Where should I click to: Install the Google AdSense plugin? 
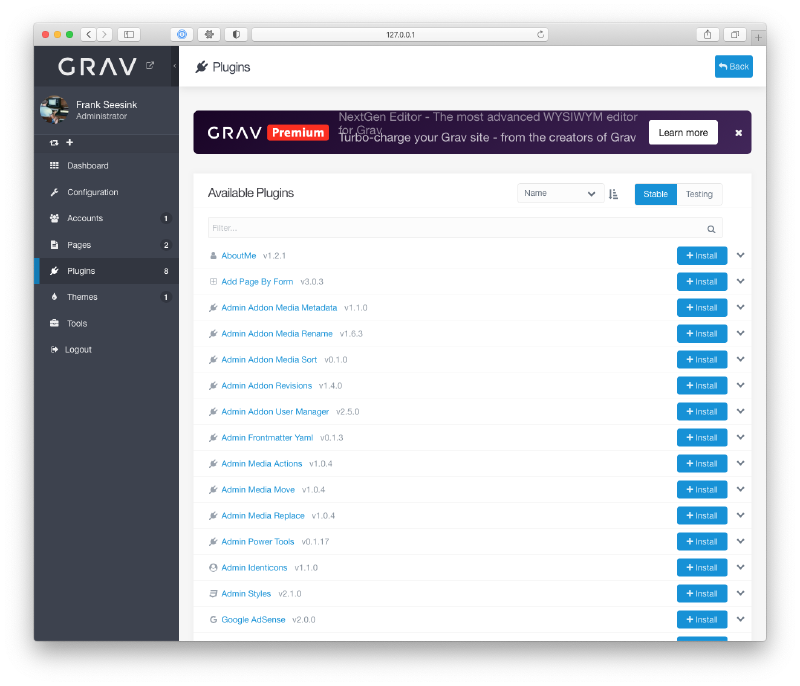click(702, 619)
